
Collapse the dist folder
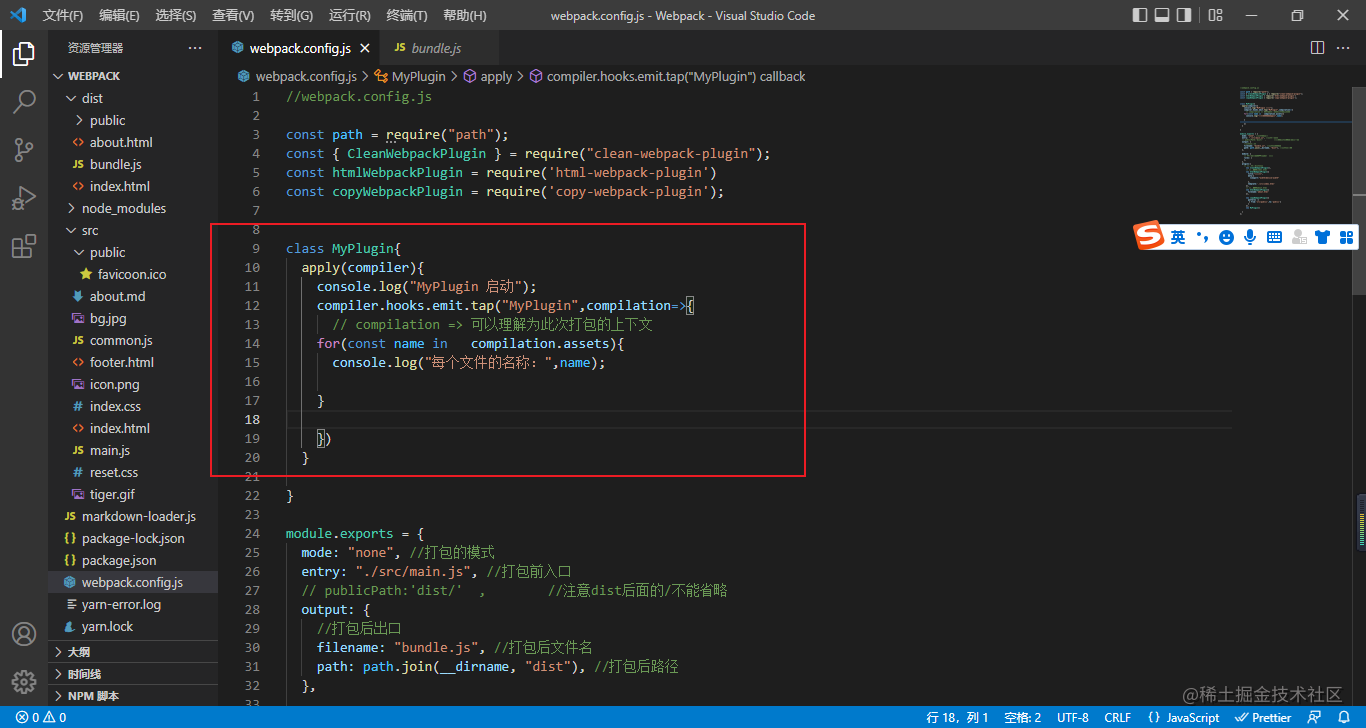point(133,98)
